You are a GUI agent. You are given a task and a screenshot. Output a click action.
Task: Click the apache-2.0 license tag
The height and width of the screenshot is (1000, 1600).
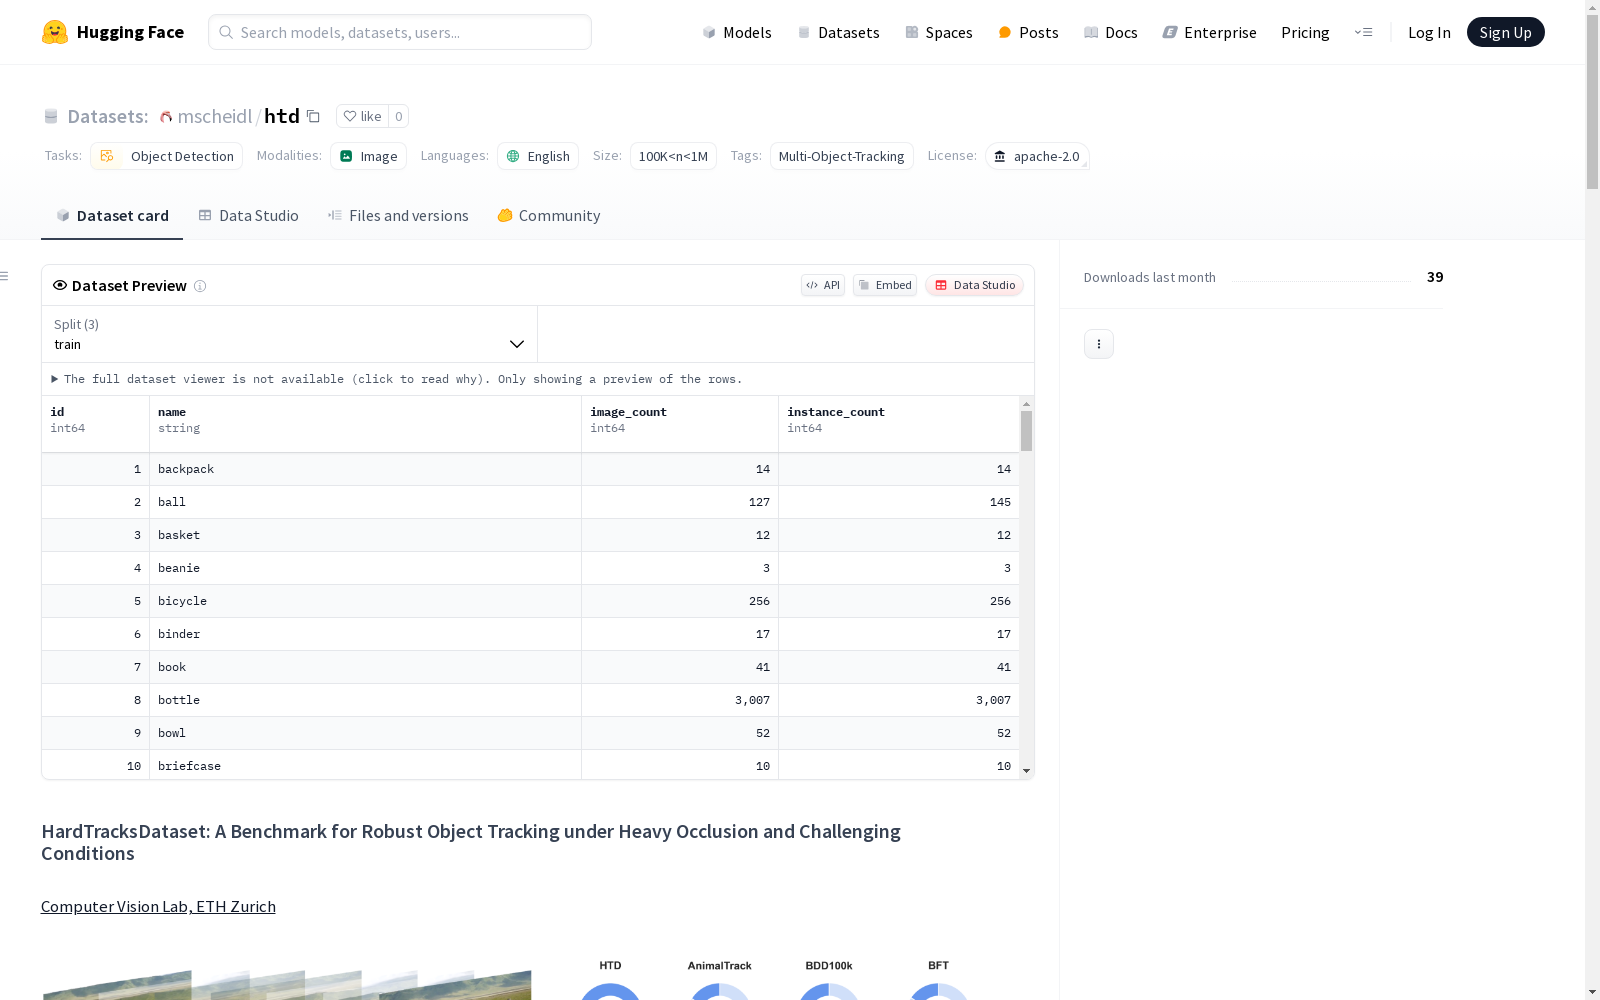[1037, 156]
